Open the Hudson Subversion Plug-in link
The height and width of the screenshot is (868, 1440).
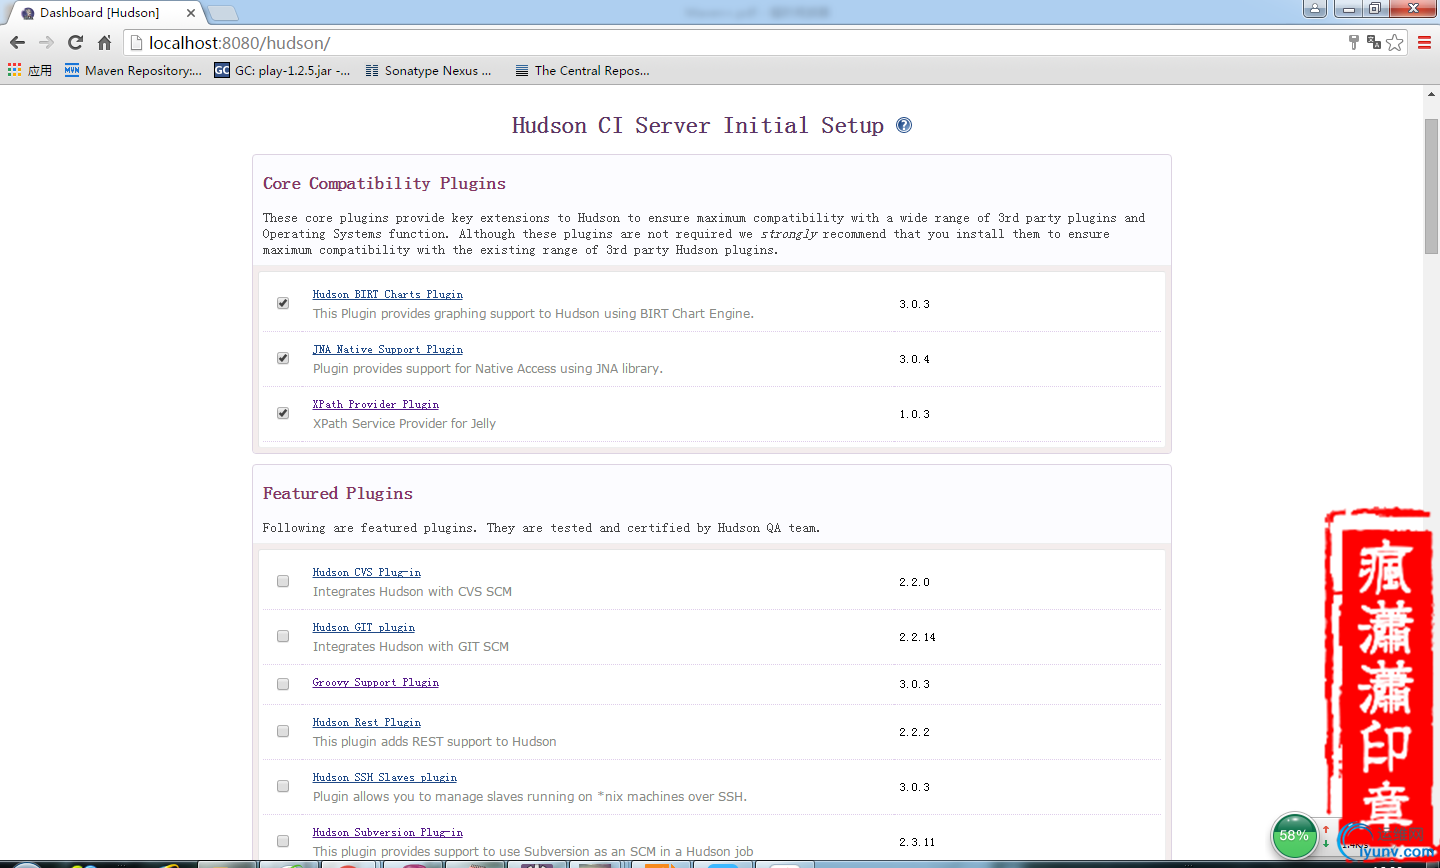tap(388, 832)
